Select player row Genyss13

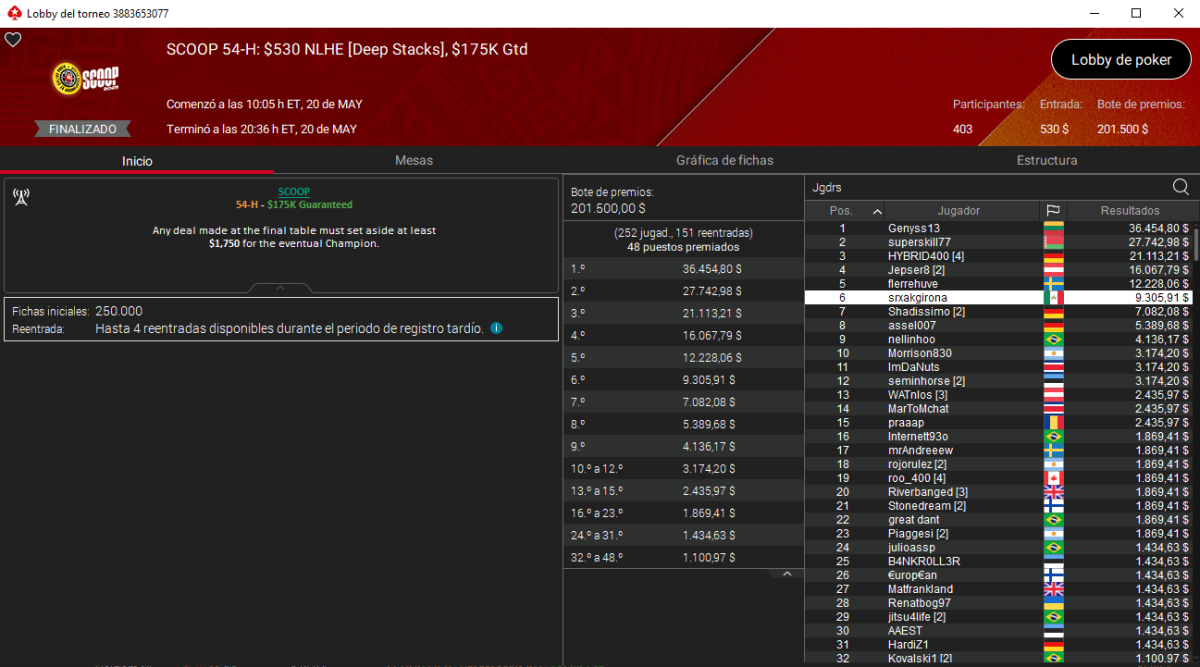click(x=998, y=229)
